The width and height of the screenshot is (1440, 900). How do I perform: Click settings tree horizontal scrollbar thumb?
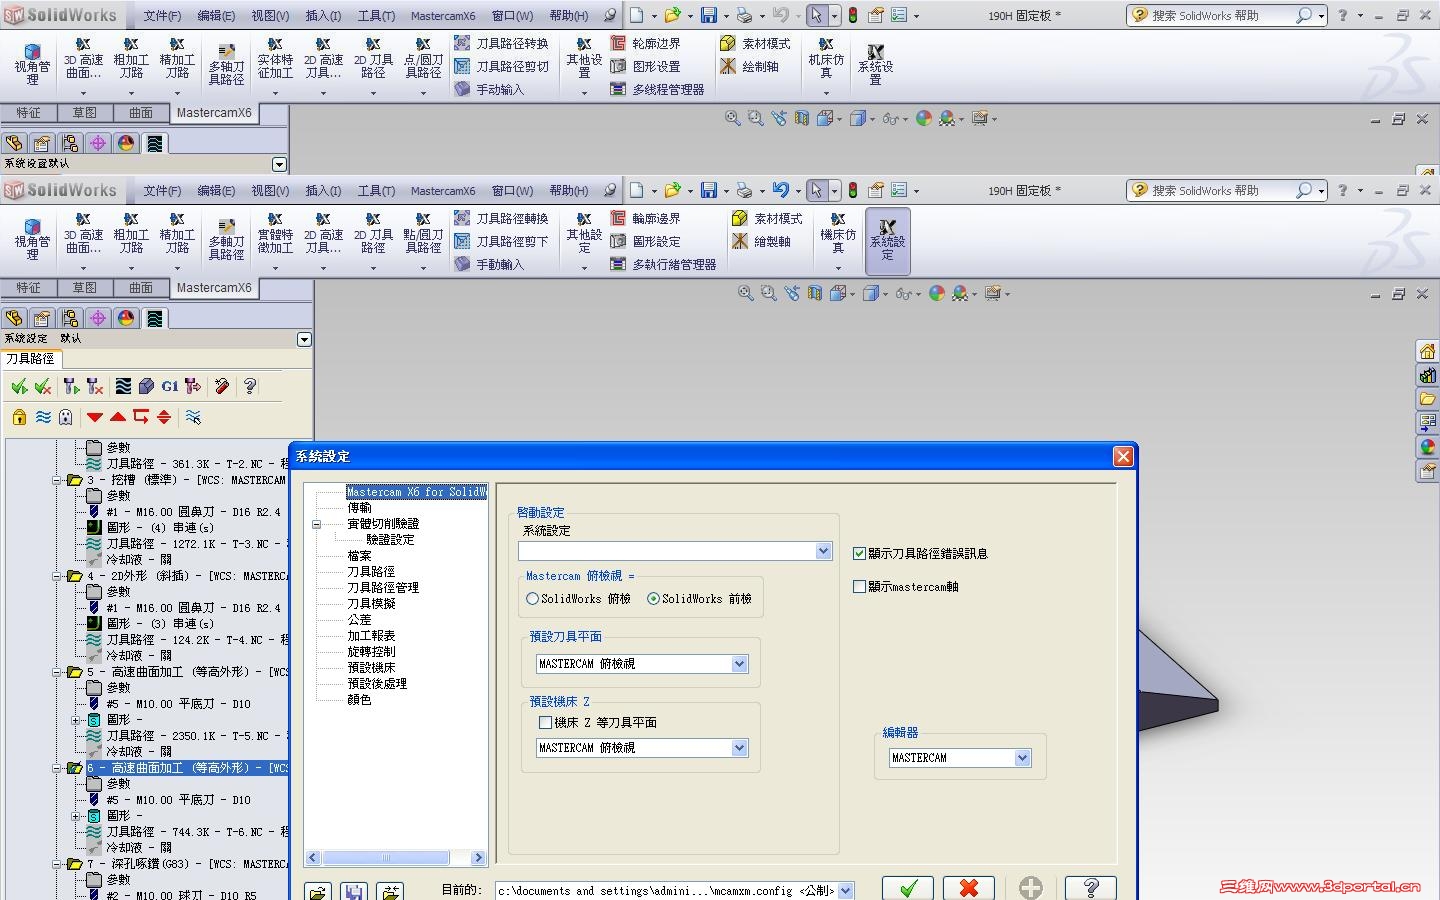(x=386, y=858)
